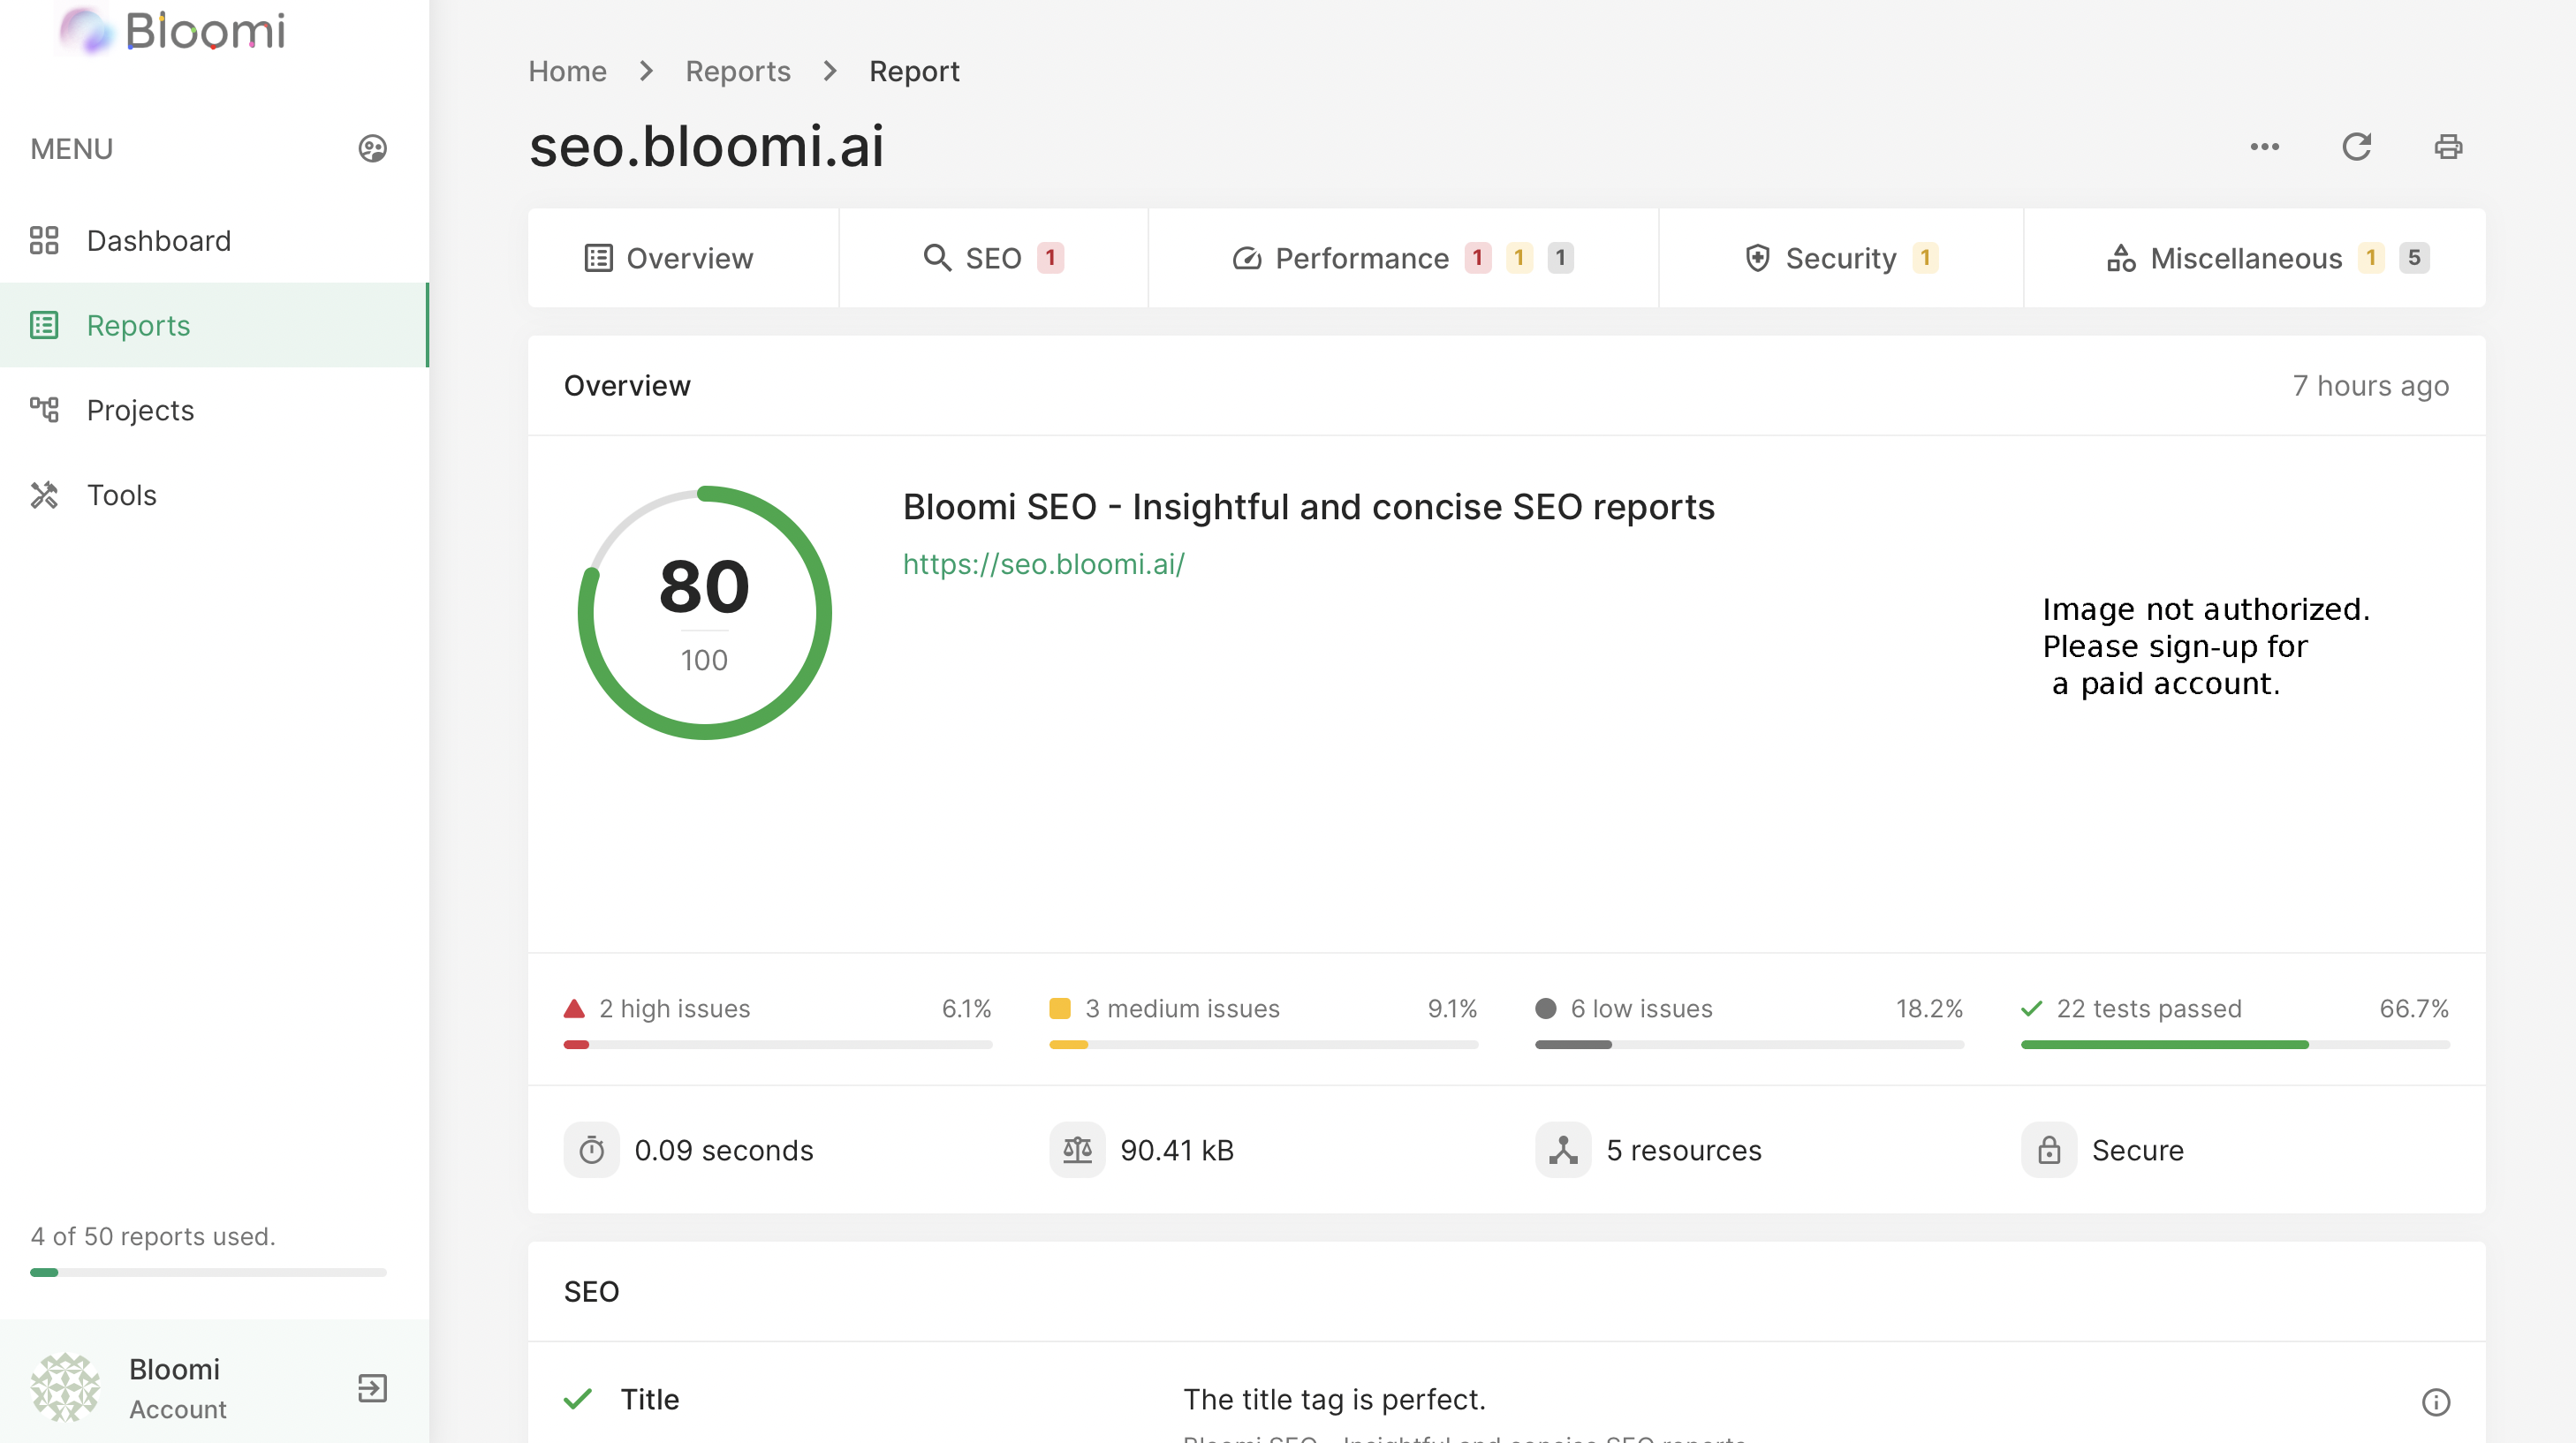
Task: Click the Dashboard grid icon
Action: pyautogui.click(x=44, y=241)
